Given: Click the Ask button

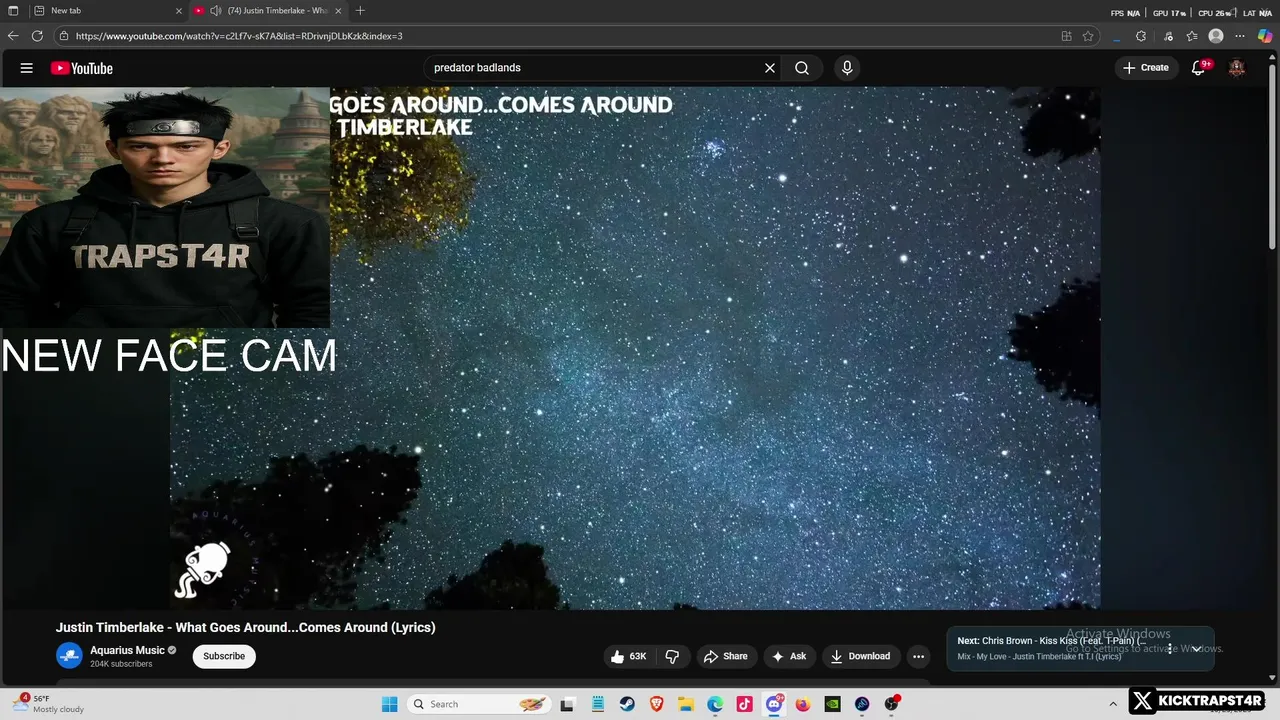Looking at the screenshot, I should coord(789,656).
